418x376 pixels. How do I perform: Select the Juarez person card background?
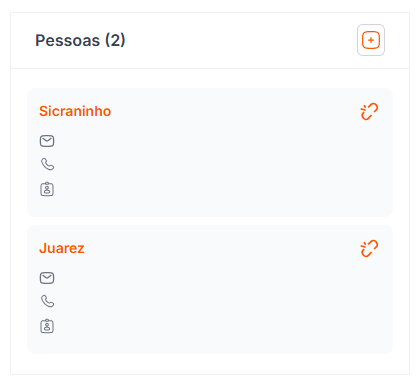coord(210,289)
